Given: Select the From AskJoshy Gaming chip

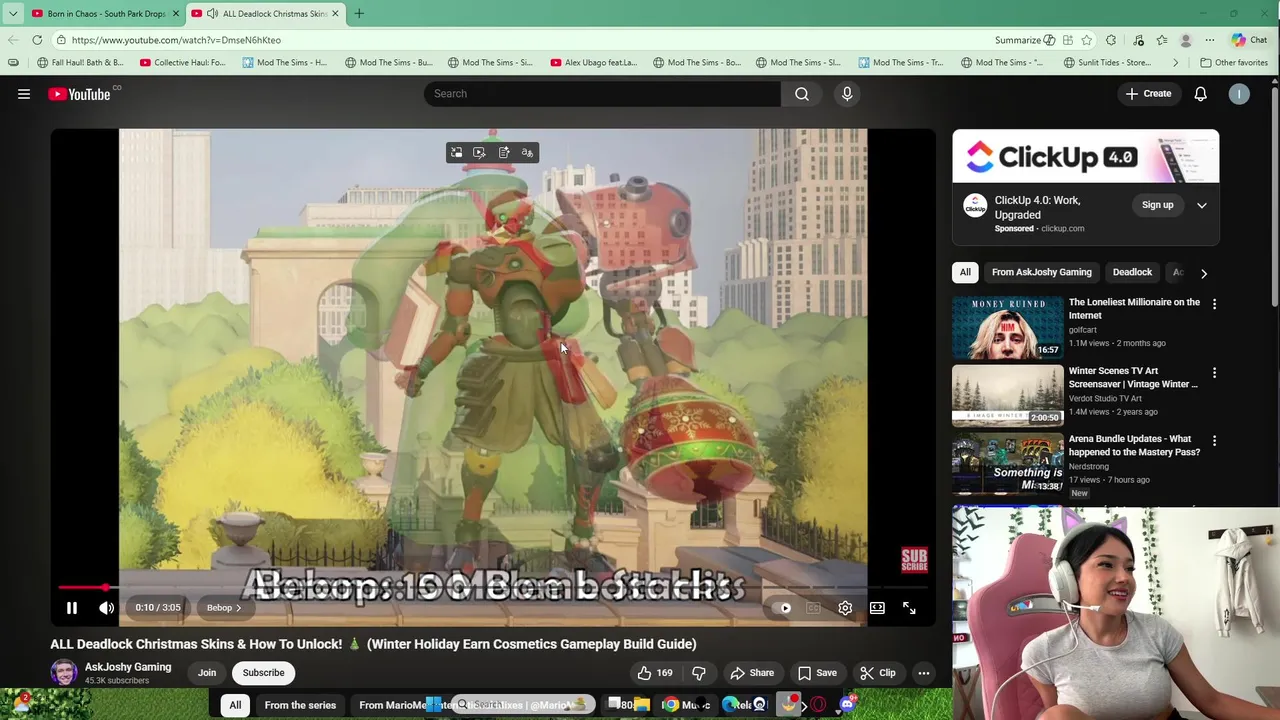Looking at the screenshot, I should [1042, 272].
